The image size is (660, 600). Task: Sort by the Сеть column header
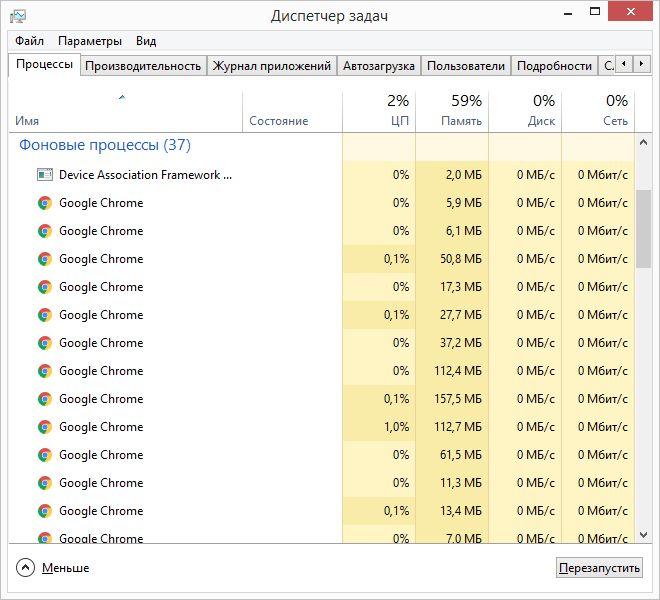pos(598,111)
